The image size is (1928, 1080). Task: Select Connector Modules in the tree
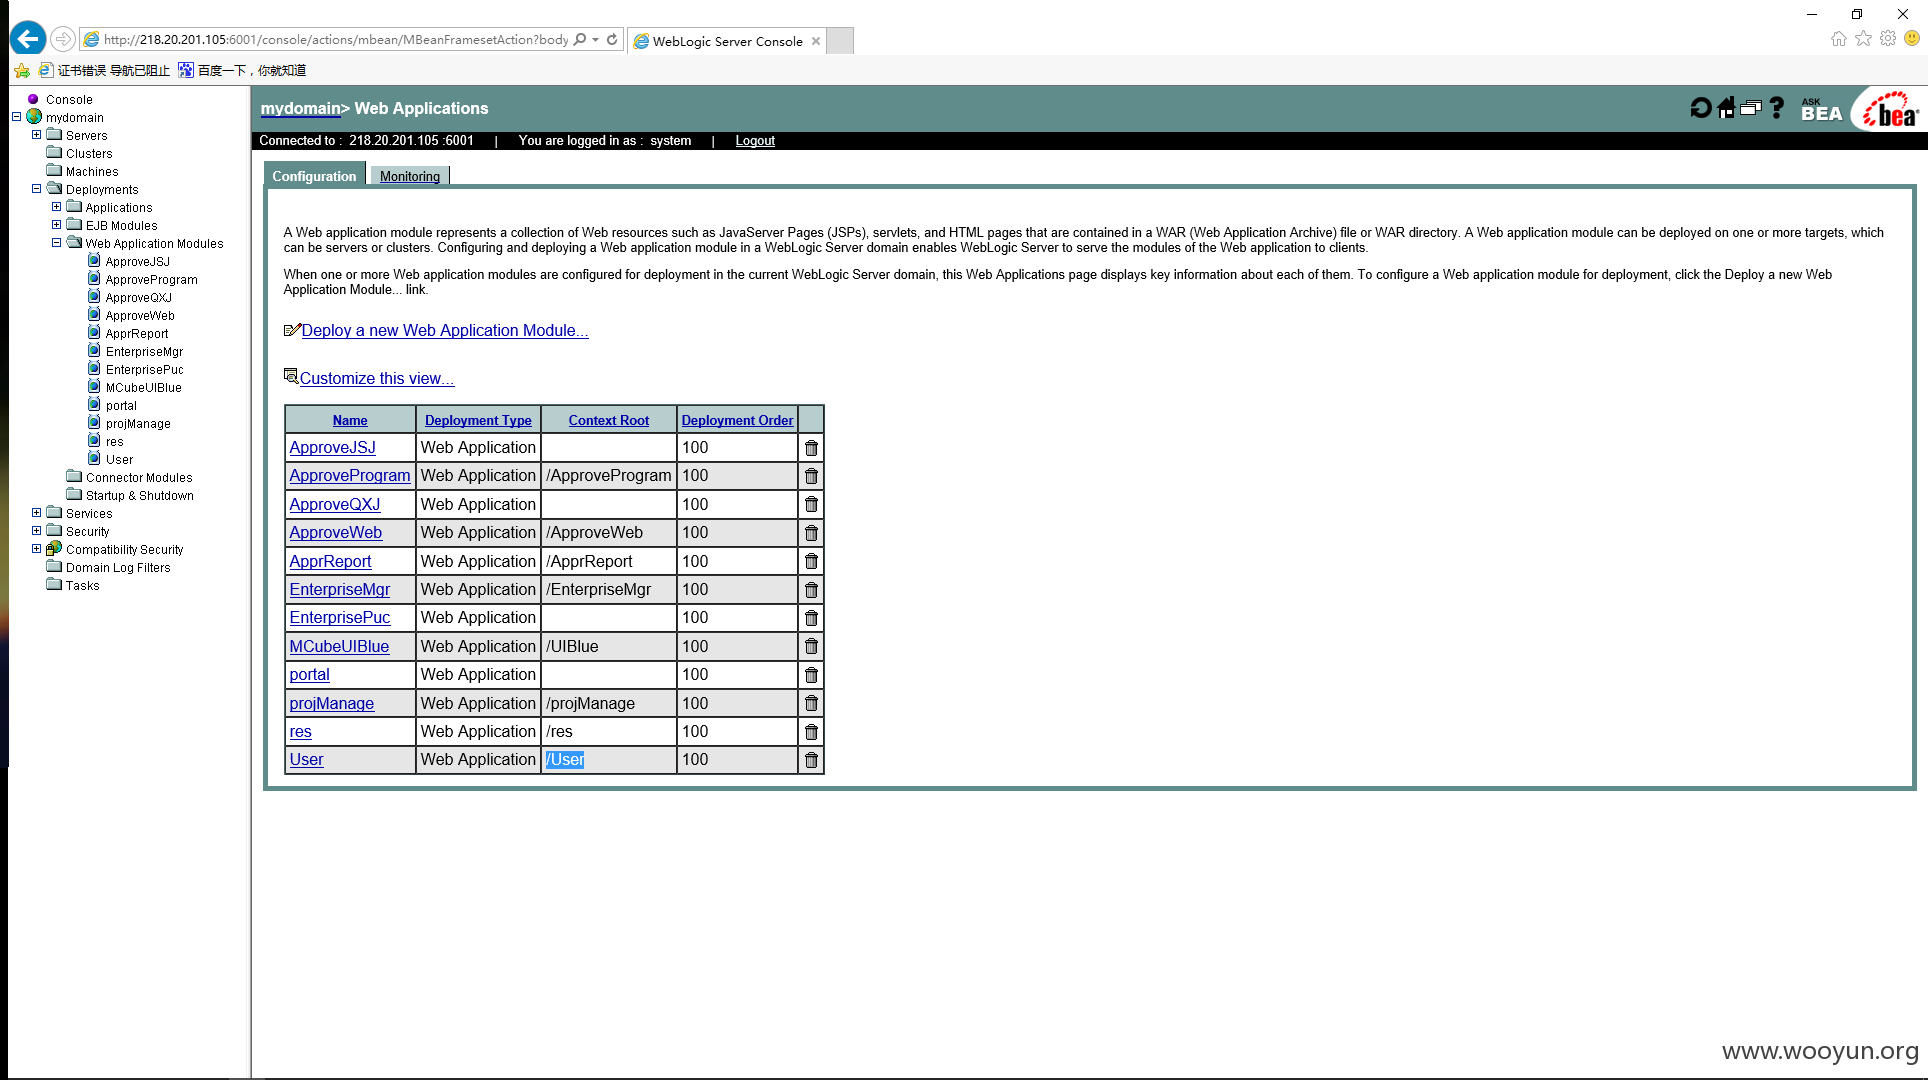[x=139, y=478]
